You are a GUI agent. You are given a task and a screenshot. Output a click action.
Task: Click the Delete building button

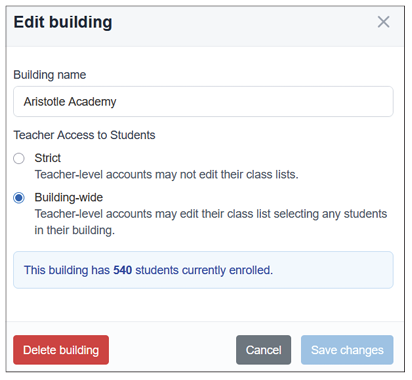(x=61, y=350)
